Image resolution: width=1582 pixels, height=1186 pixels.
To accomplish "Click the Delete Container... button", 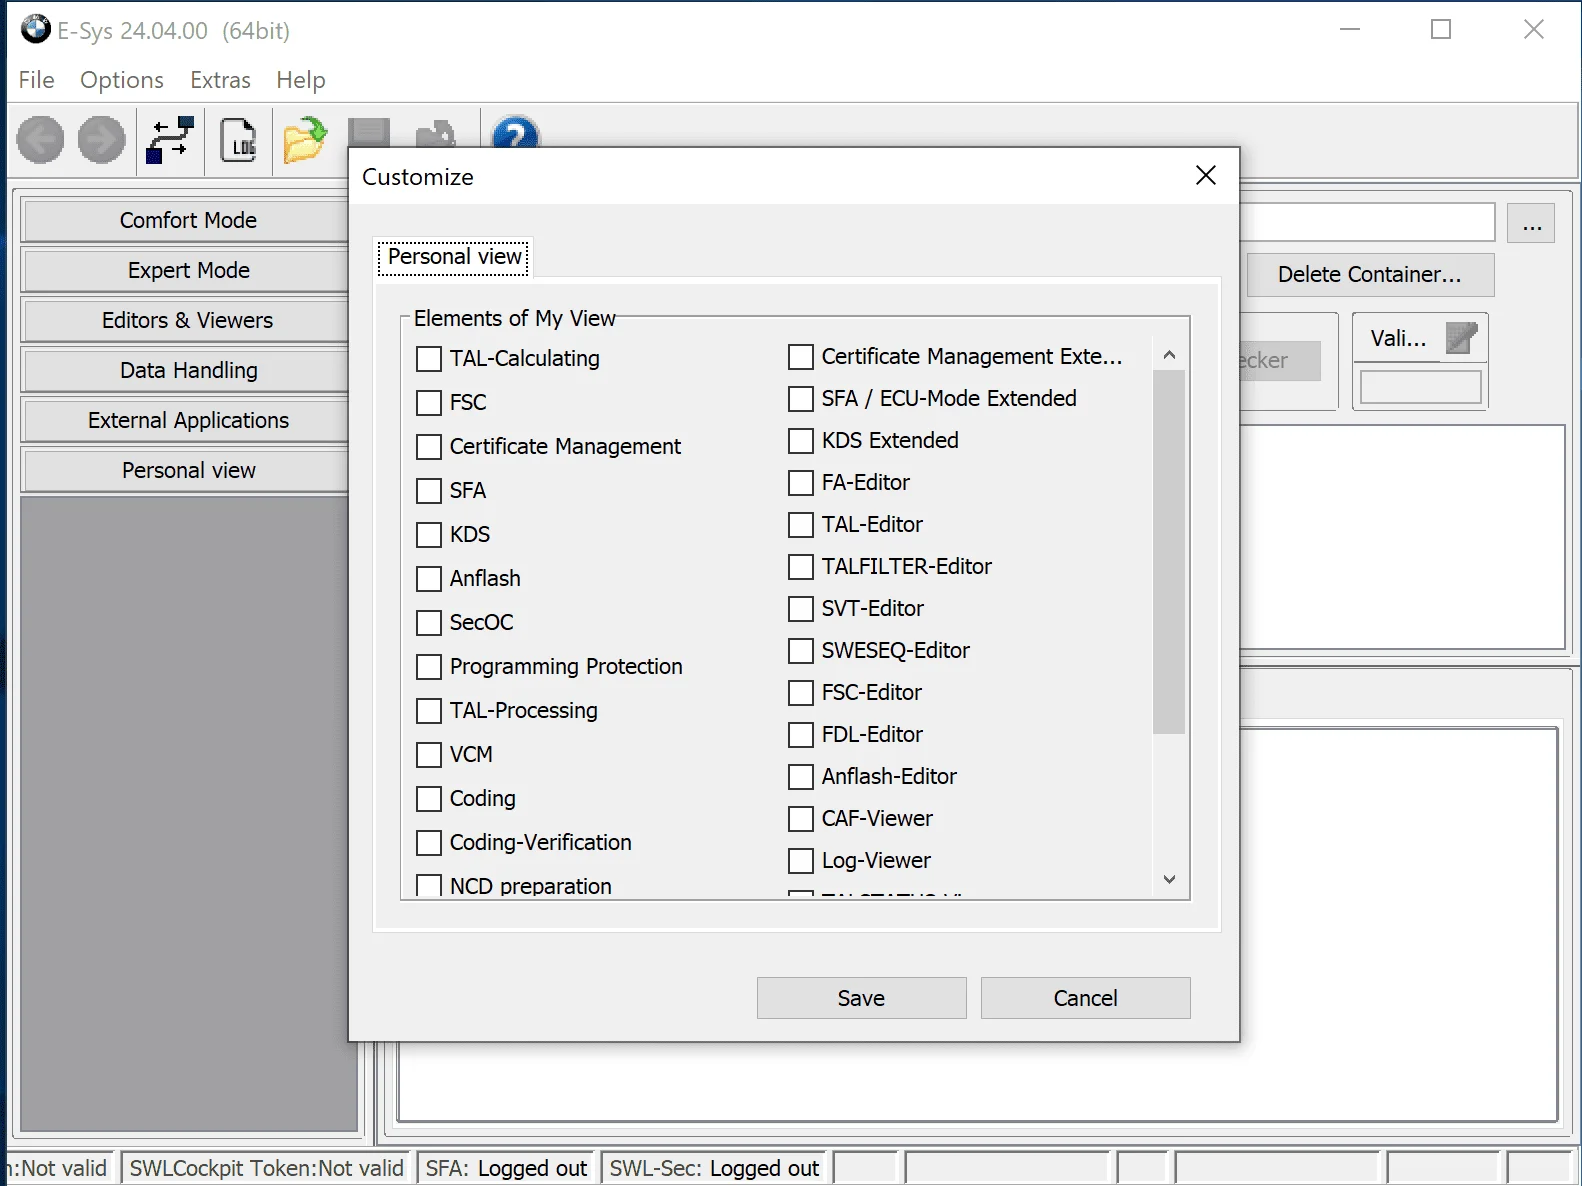I will 1370,275.
